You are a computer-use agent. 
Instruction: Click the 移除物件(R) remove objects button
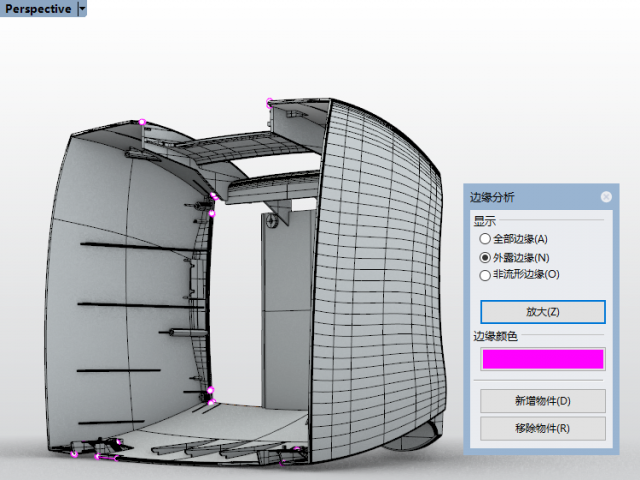pyautogui.click(x=542, y=428)
